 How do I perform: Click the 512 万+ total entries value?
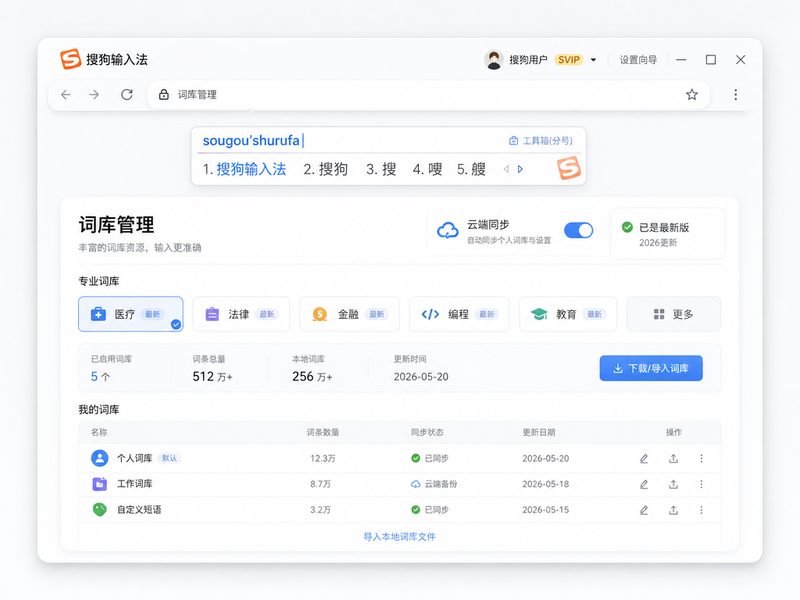(x=212, y=377)
